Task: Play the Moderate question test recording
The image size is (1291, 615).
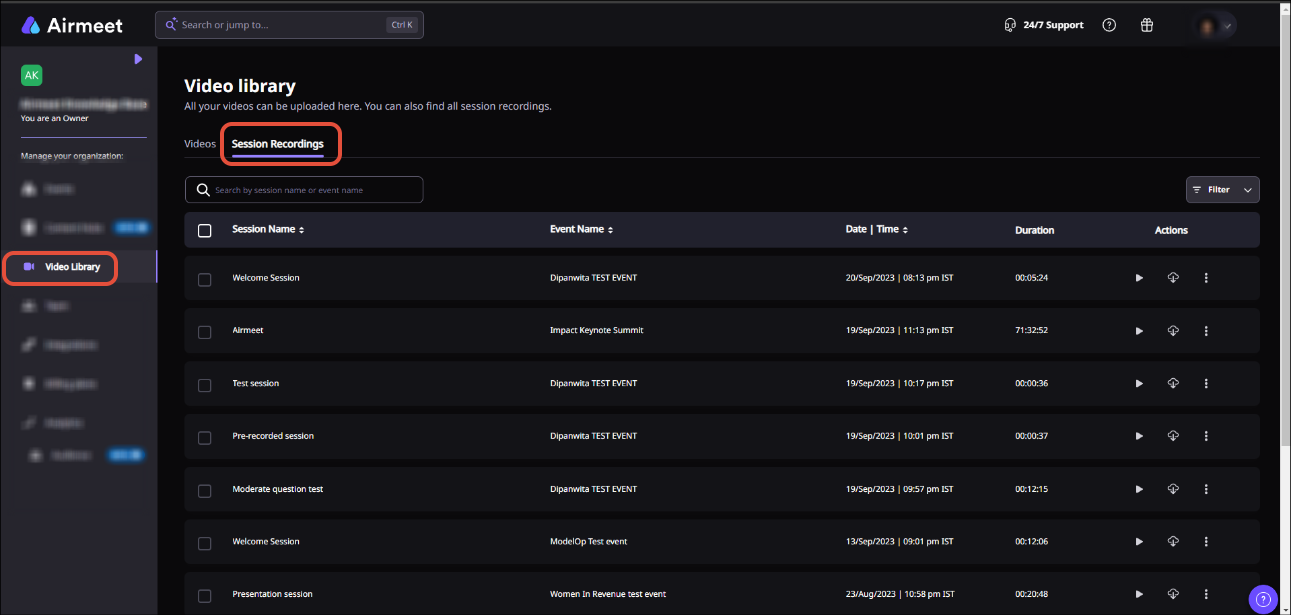Action: point(1139,489)
